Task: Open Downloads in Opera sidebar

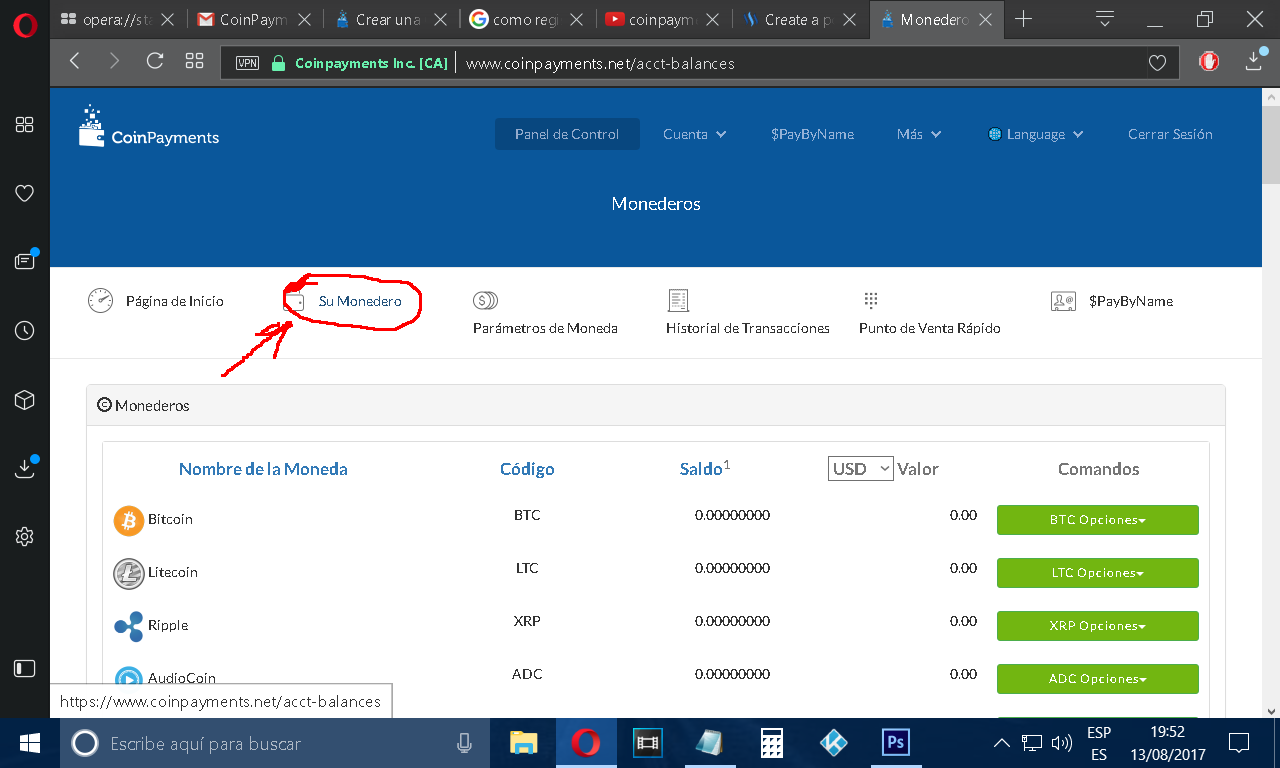Action: [25, 467]
